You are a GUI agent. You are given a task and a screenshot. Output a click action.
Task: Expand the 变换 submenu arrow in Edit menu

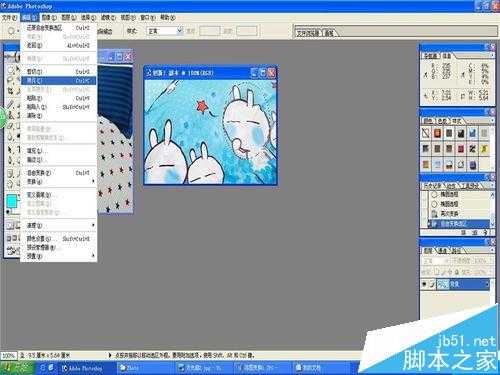pos(93,182)
